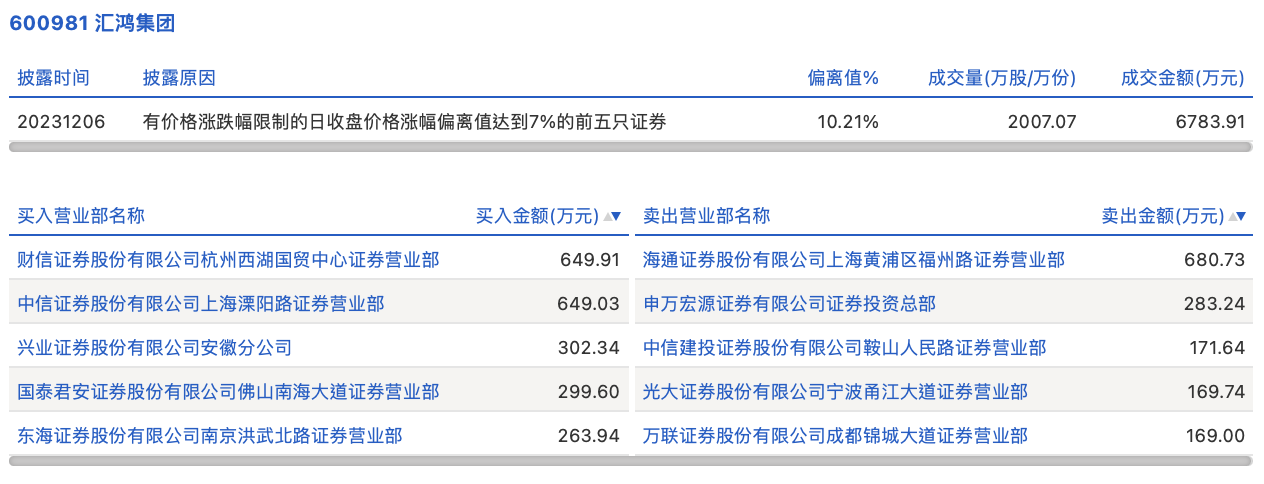This screenshot has width=1264, height=484.
Task: Click the 成交金额(万元) column header
Action: click(x=1182, y=78)
